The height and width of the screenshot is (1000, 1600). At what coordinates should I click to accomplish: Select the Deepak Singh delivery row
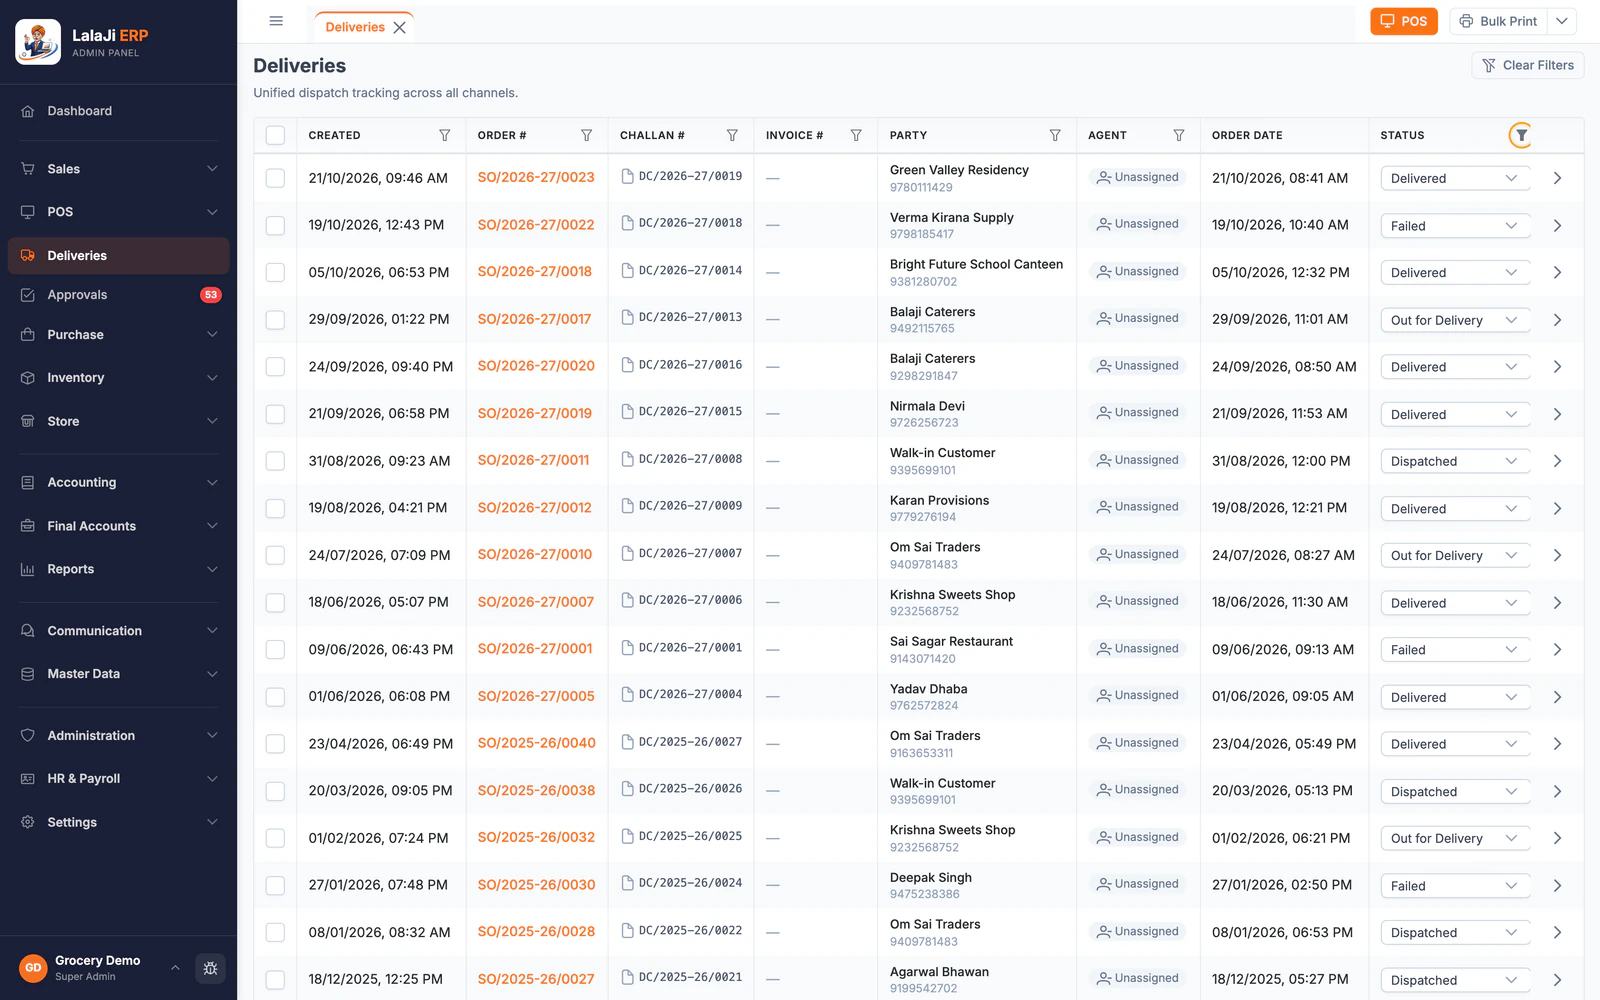pos(275,885)
